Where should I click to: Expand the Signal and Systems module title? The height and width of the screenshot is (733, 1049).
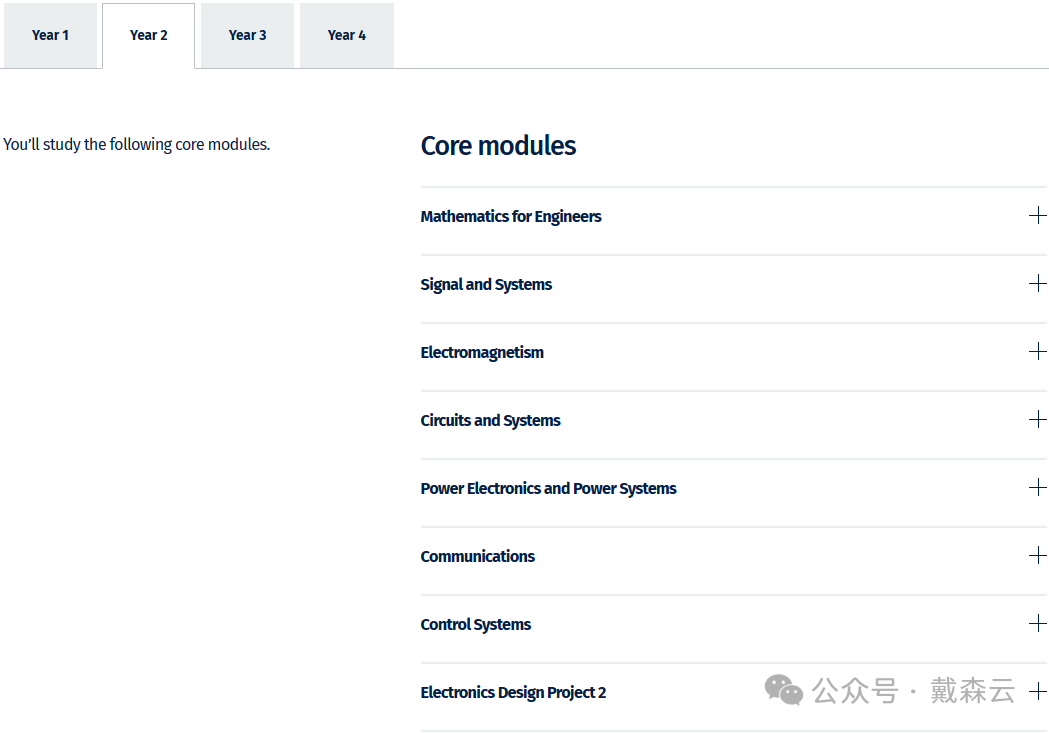[x=486, y=285]
